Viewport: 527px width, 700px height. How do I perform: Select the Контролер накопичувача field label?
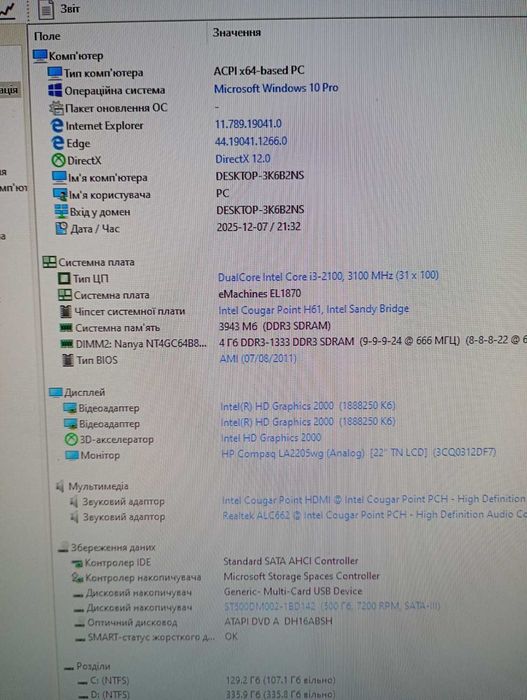tap(143, 578)
